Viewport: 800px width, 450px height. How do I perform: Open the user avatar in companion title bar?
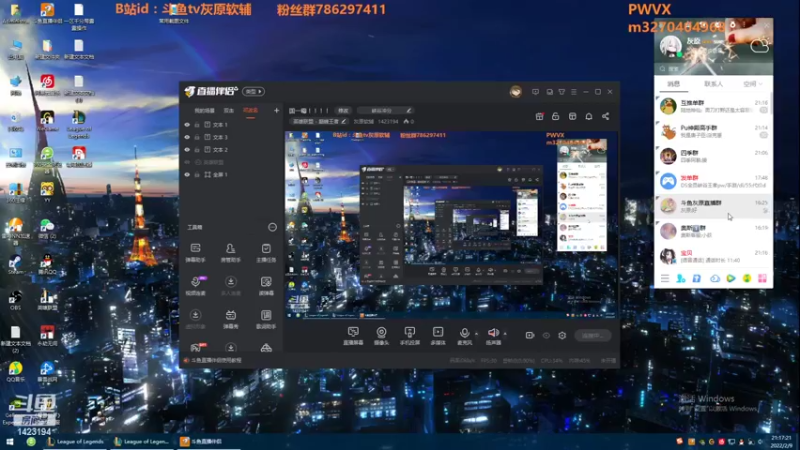click(x=516, y=92)
